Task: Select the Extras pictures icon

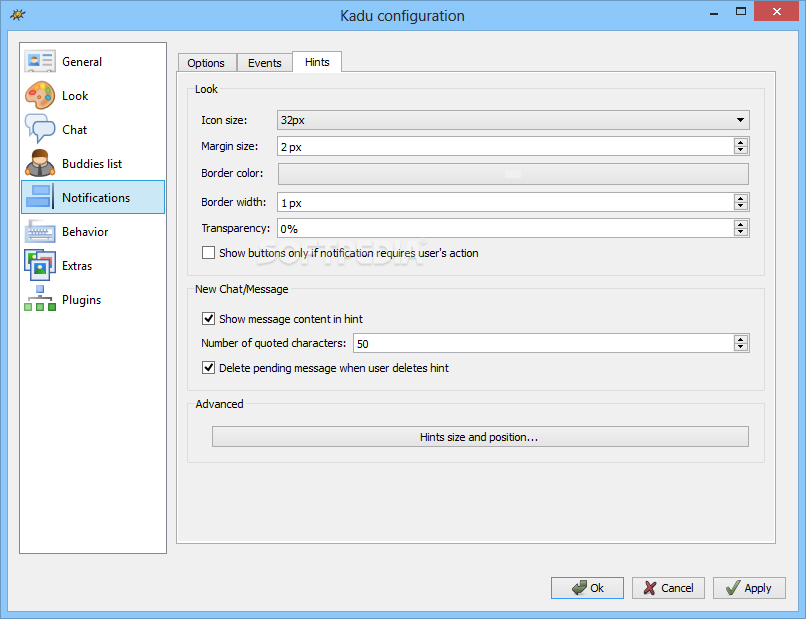Action: (x=40, y=265)
